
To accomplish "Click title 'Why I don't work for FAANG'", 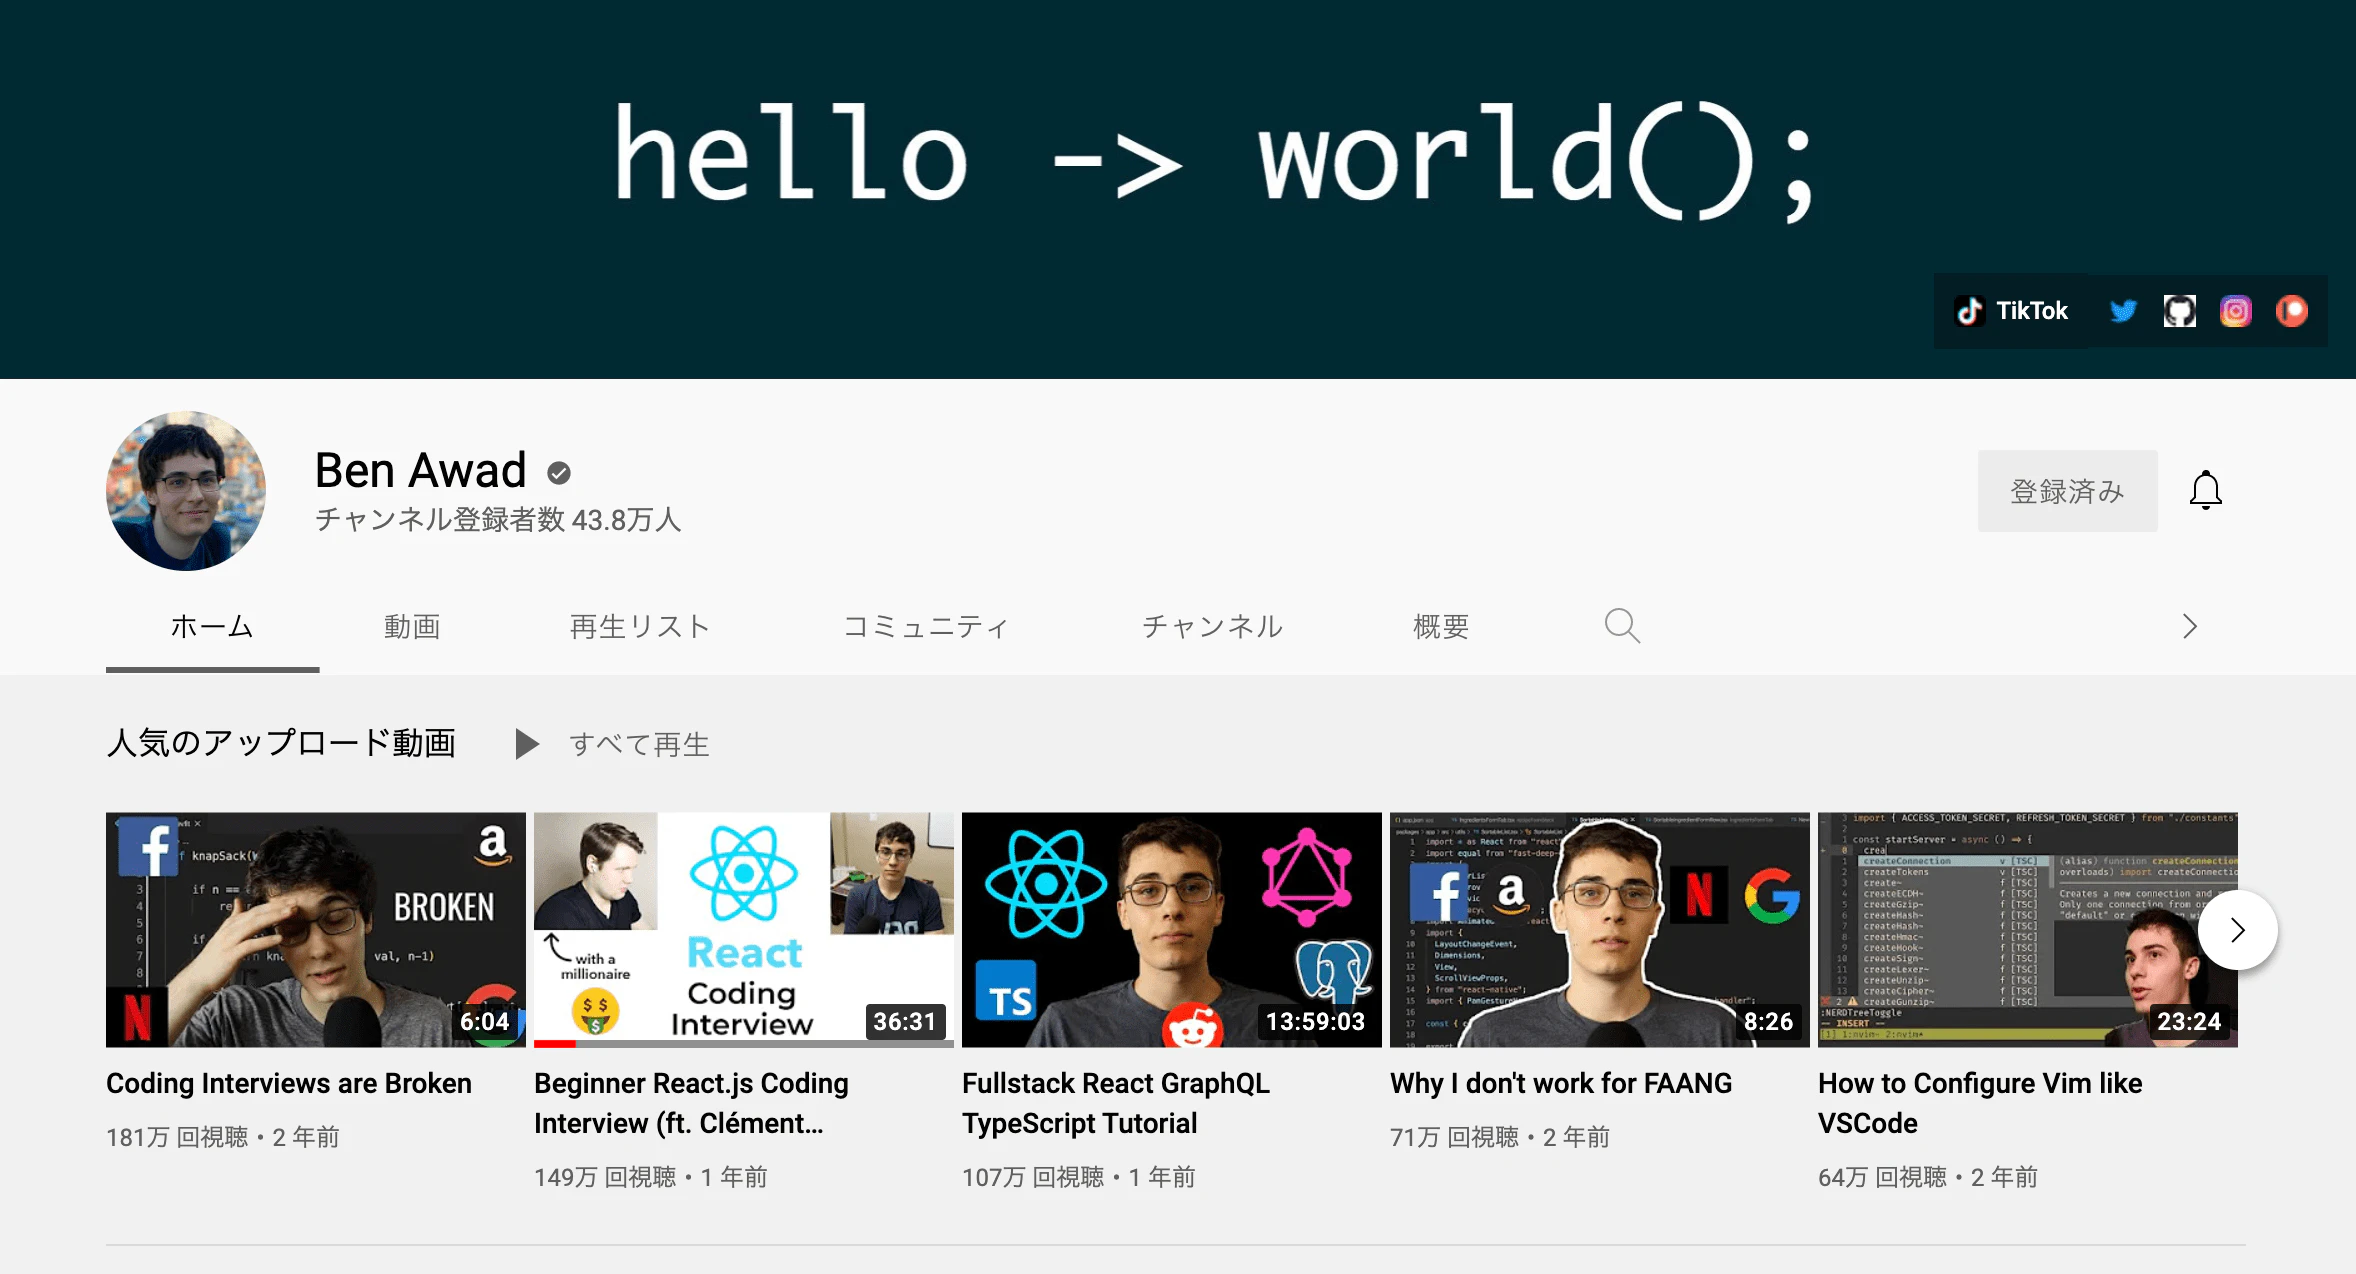I will (x=1561, y=1083).
